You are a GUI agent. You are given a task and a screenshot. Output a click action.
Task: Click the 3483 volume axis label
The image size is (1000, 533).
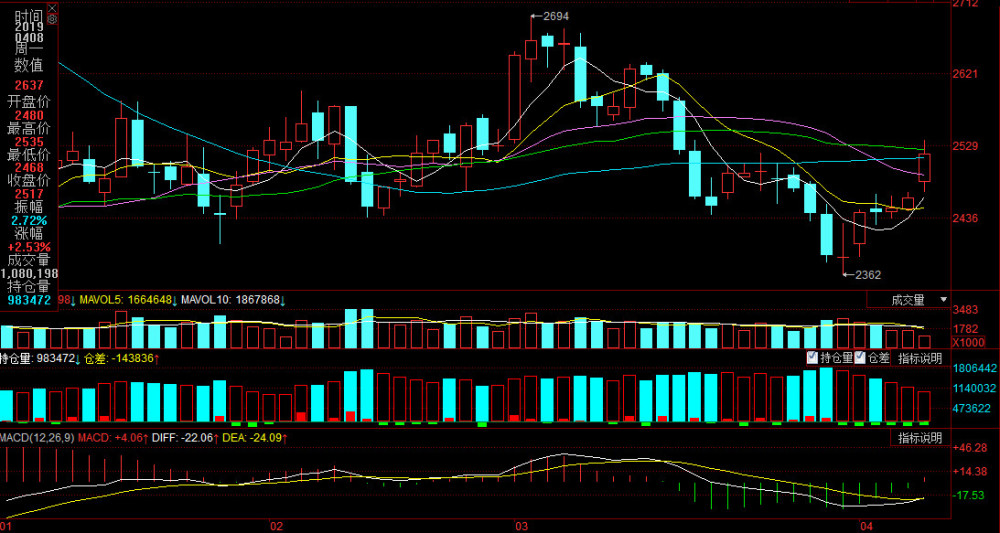tap(967, 310)
